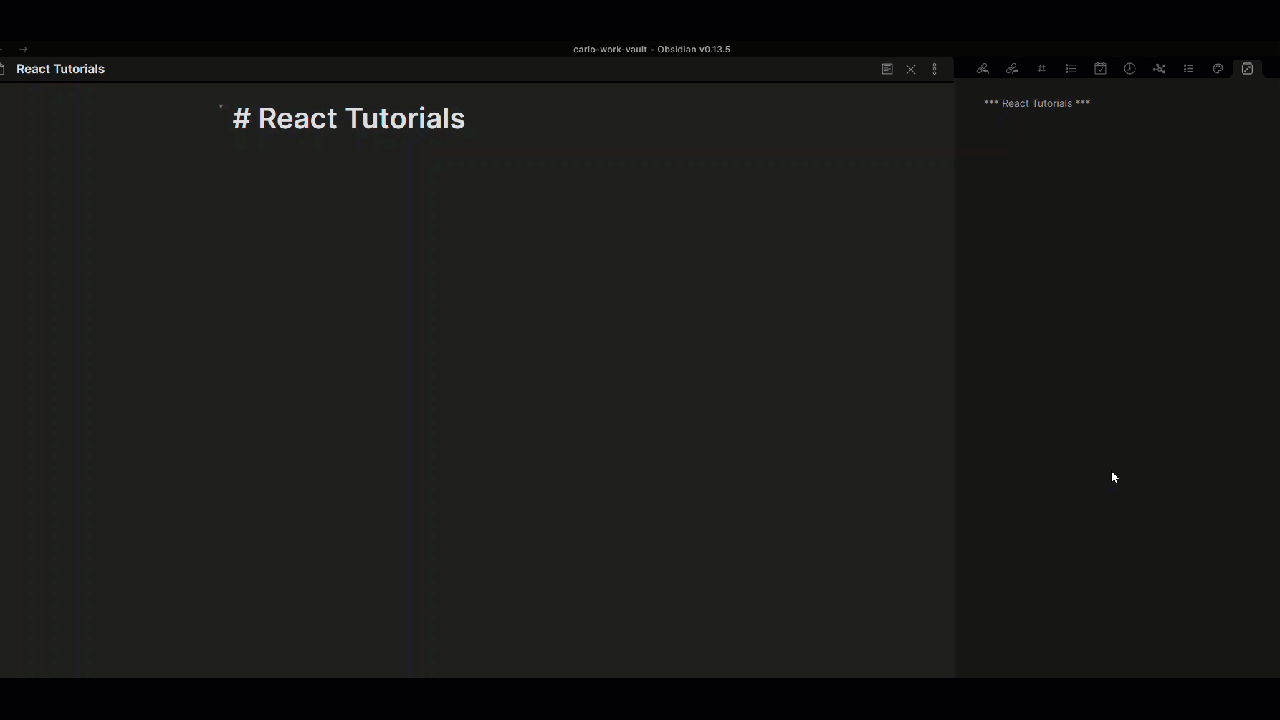Select the active rightmost sidebar tab icon
The height and width of the screenshot is (720, 1280).
click(1247, 69)
